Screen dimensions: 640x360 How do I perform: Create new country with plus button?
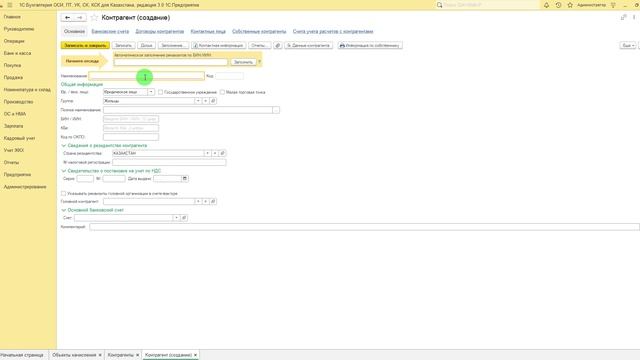coord(215,153)
